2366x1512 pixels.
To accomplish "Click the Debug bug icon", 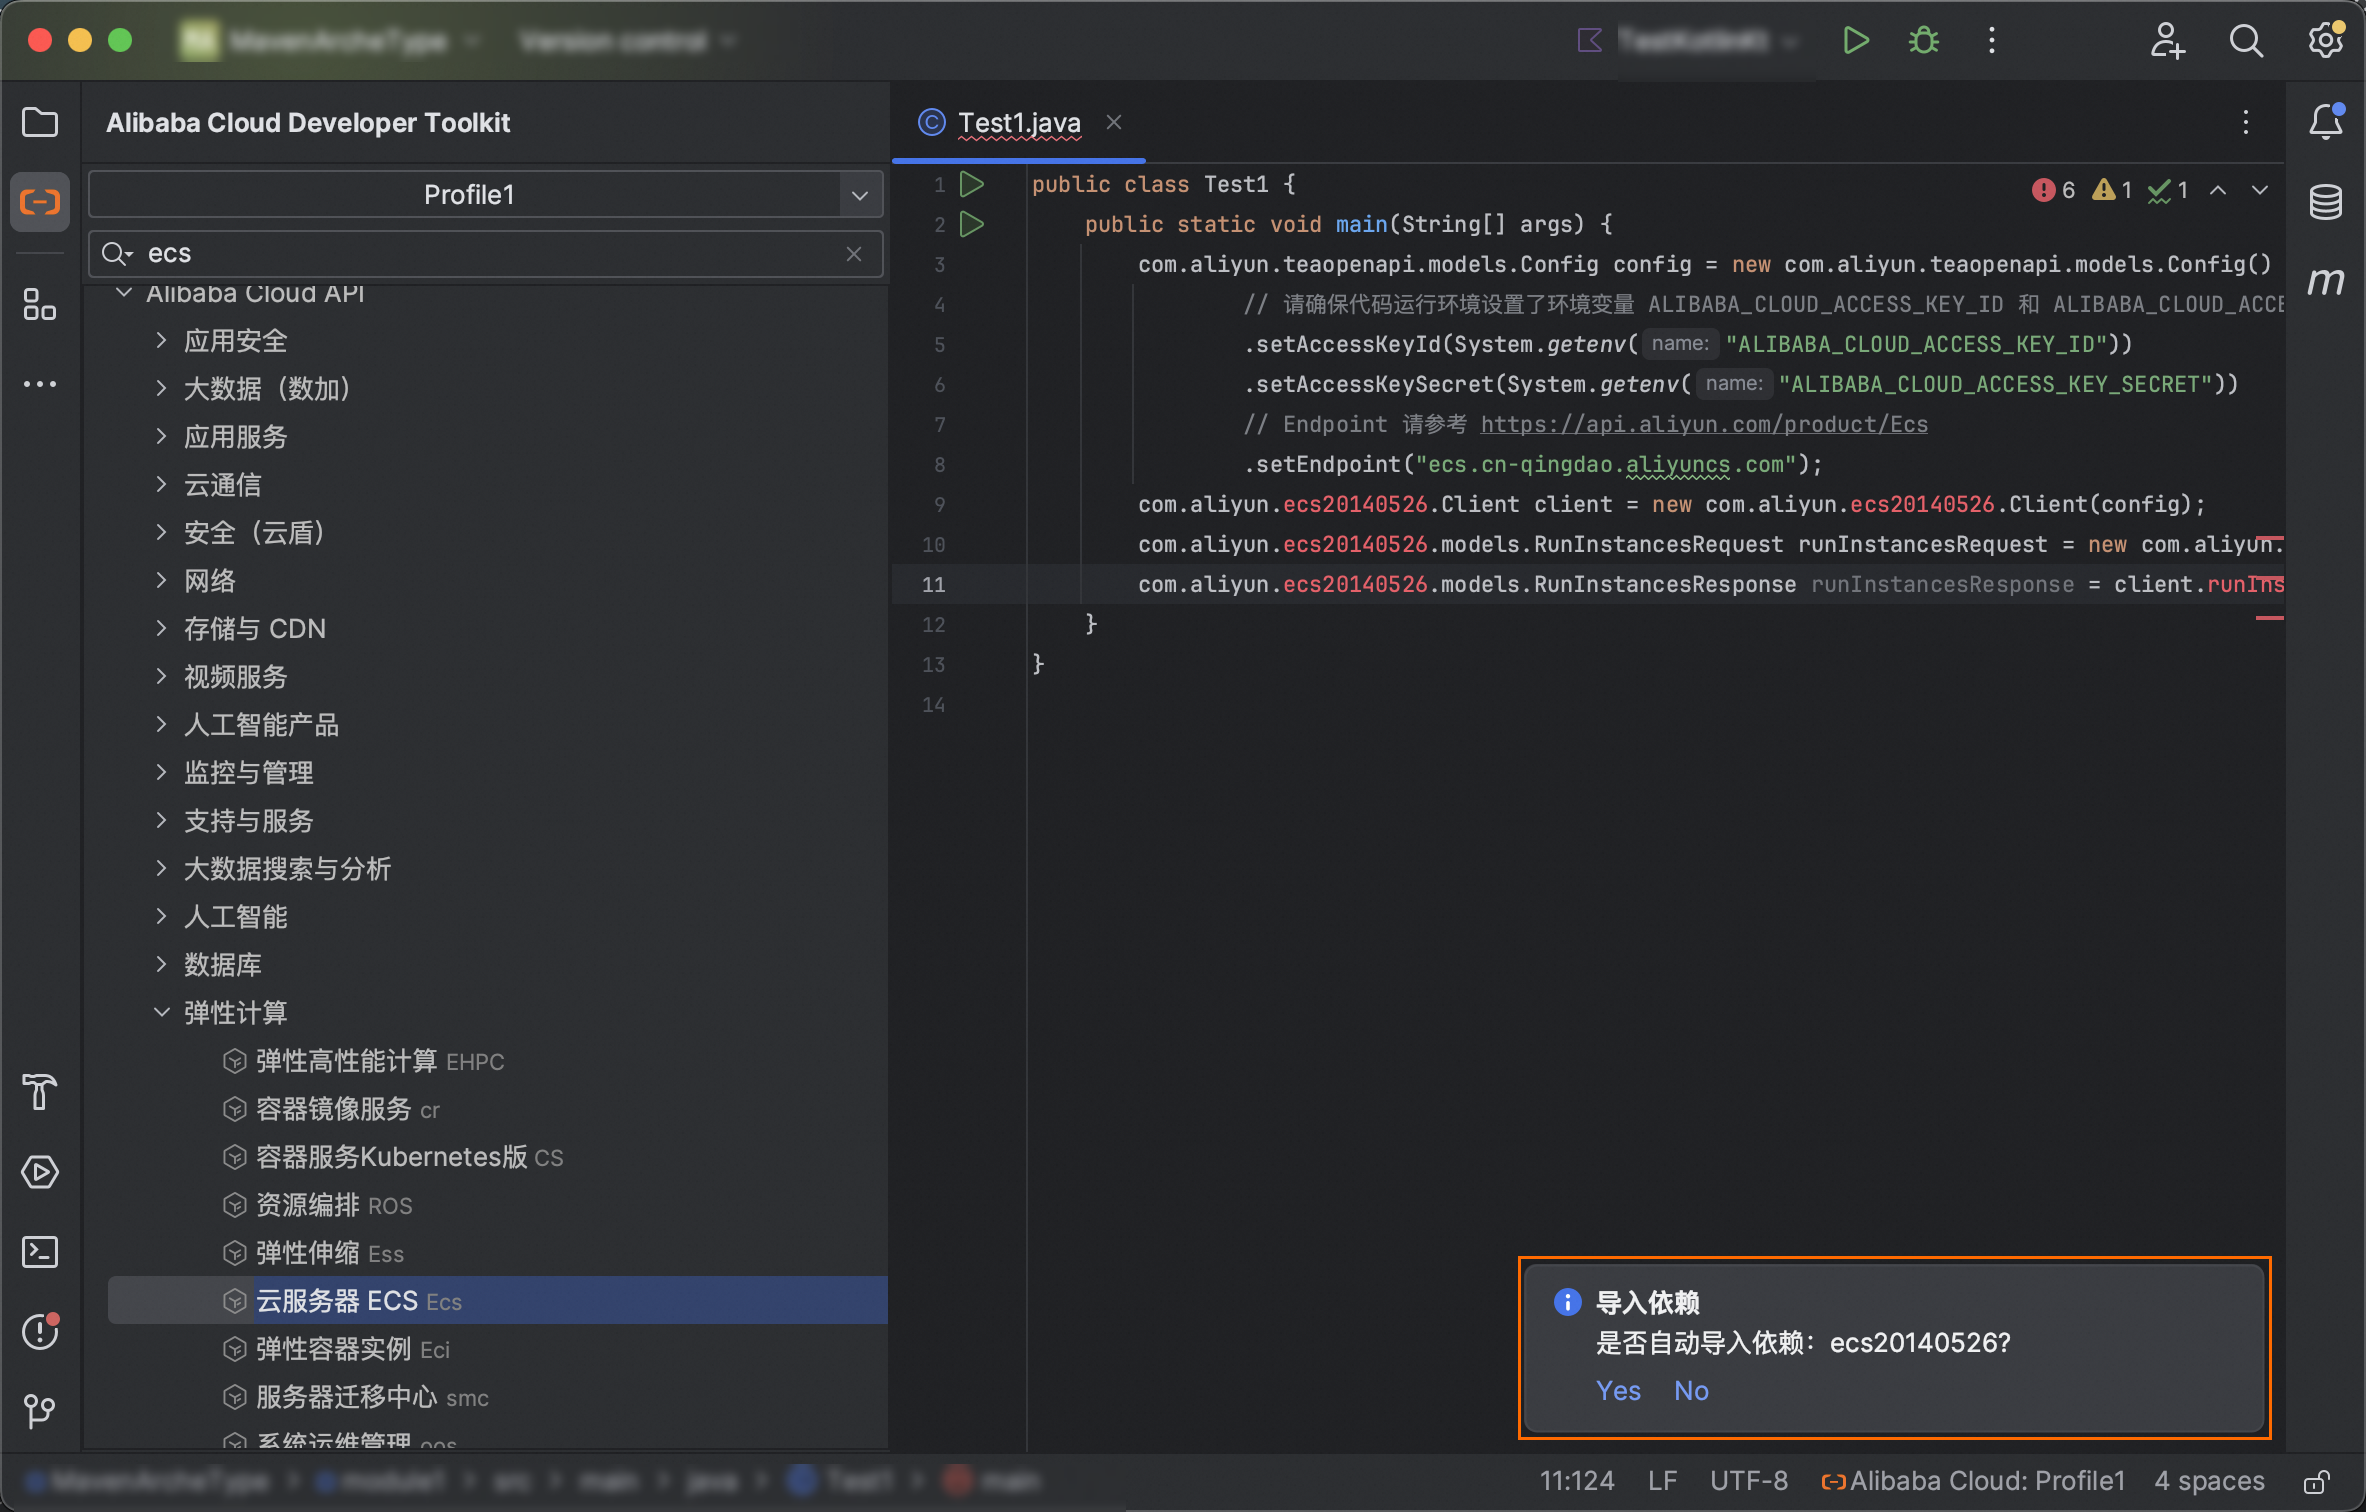I will pos(1924,41).
